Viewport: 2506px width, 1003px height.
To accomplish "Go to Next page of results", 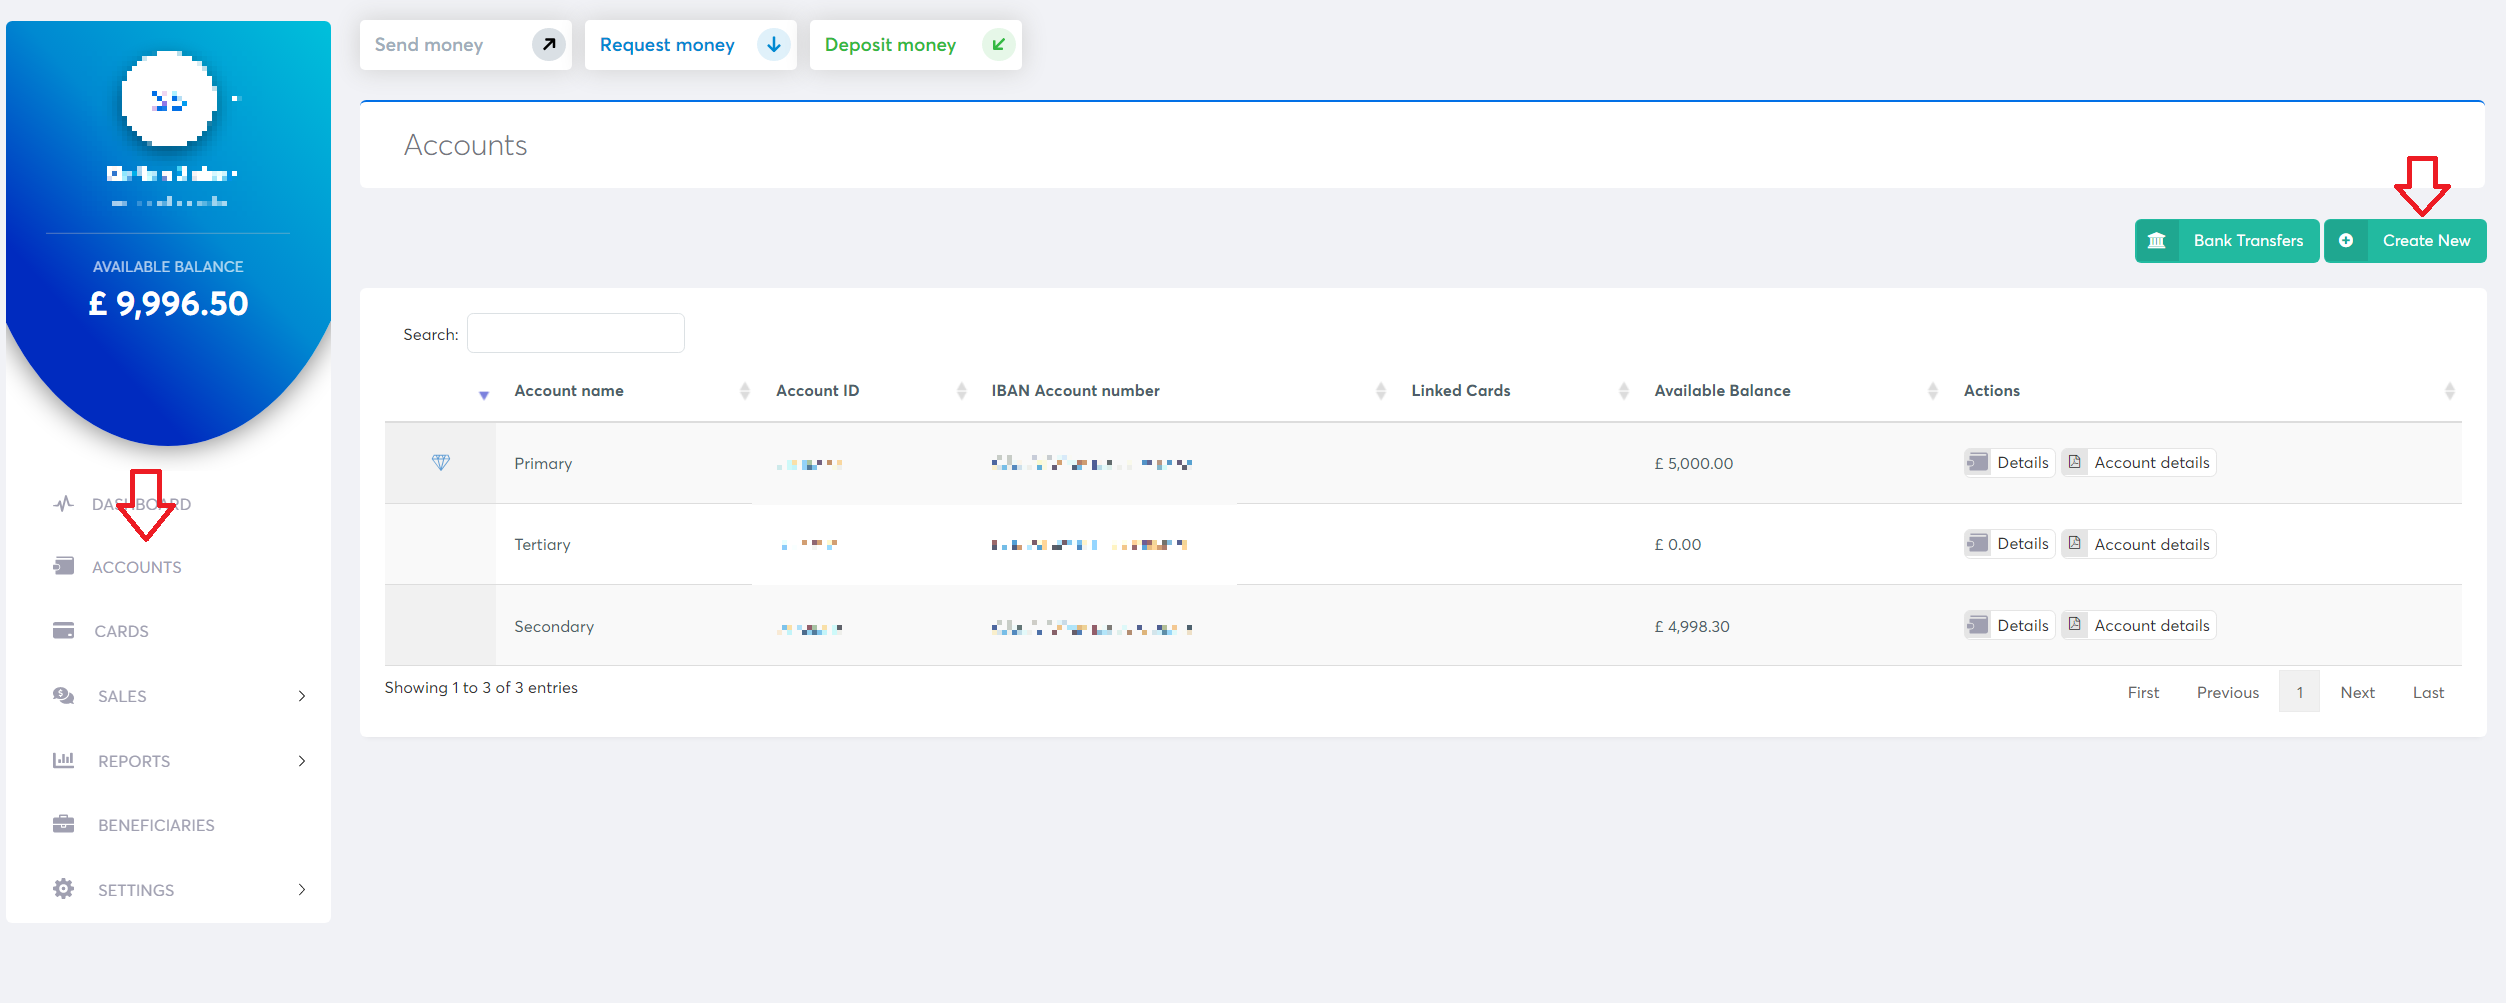I will click(2357, 692).
